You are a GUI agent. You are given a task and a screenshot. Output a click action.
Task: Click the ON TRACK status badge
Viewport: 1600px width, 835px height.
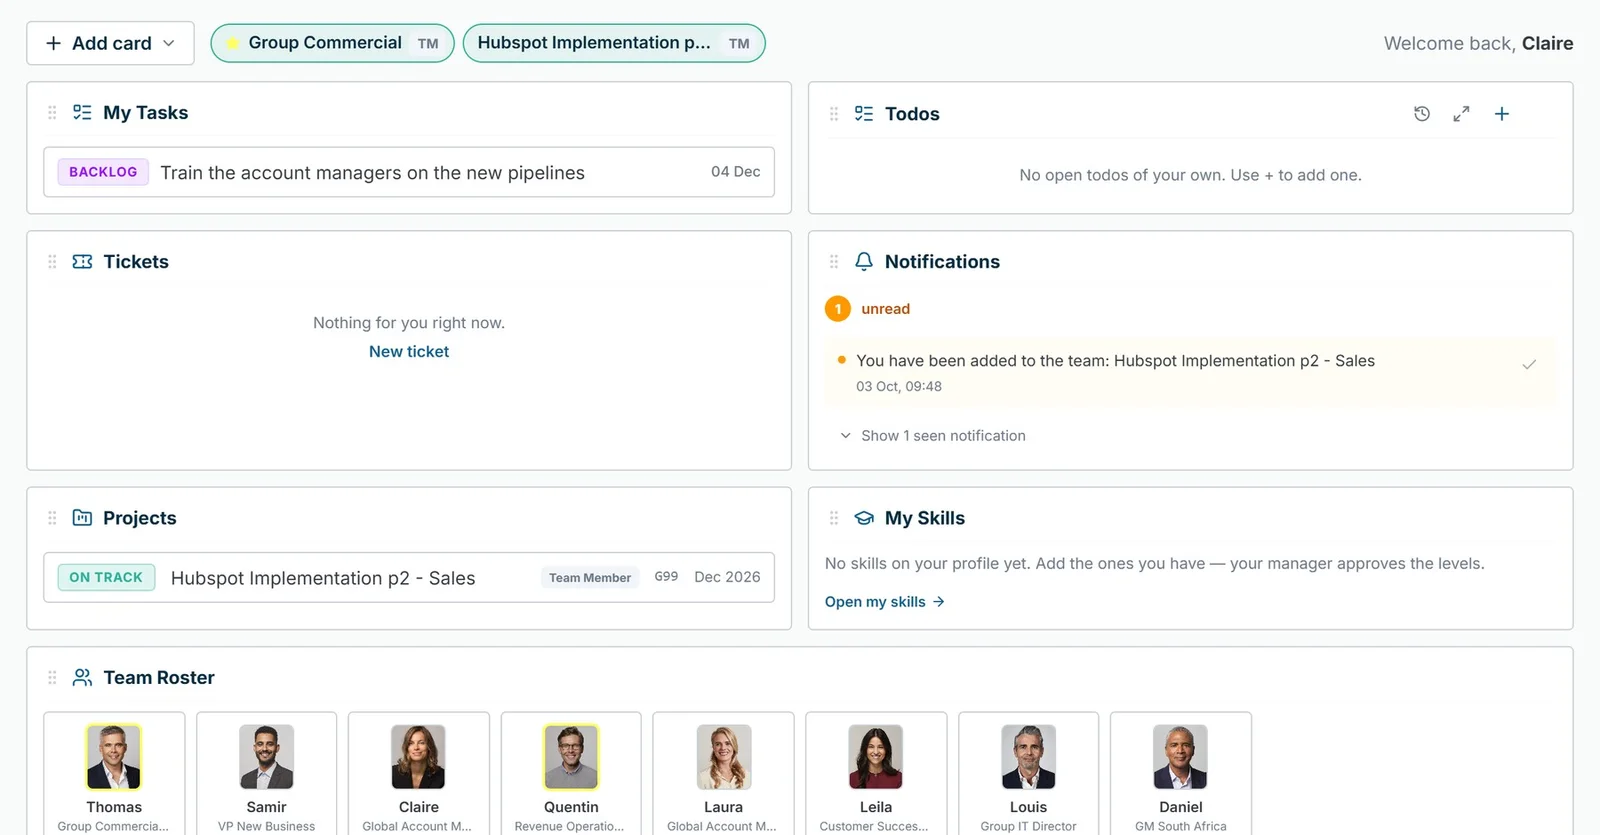point(106,578)
